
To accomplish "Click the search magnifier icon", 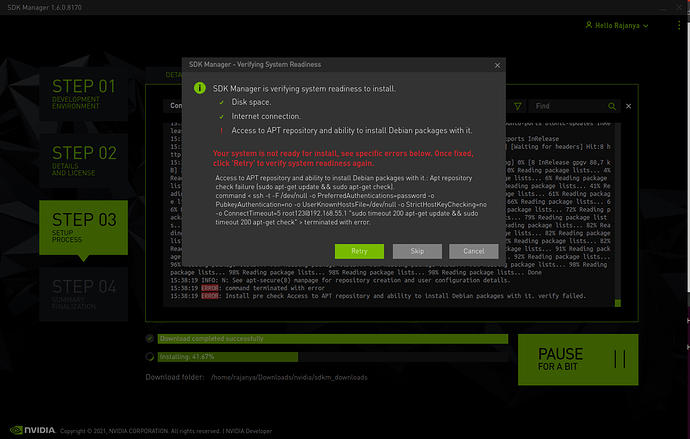I will pyautogui.click(x=612, y=106).
